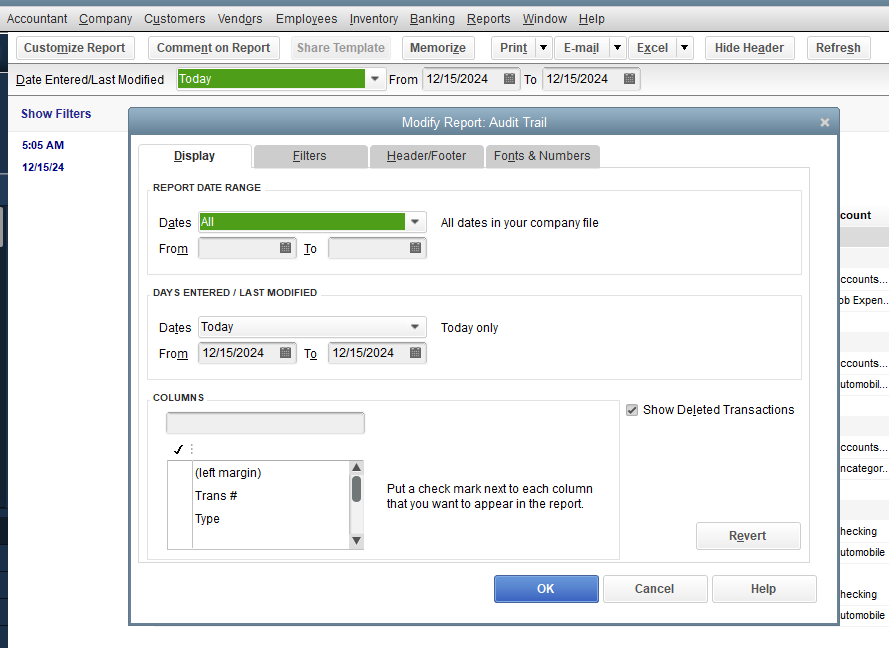Click the Refresh button
Image resolution: width=889 pixels, height=648 pixels.
tap(838, 48)
